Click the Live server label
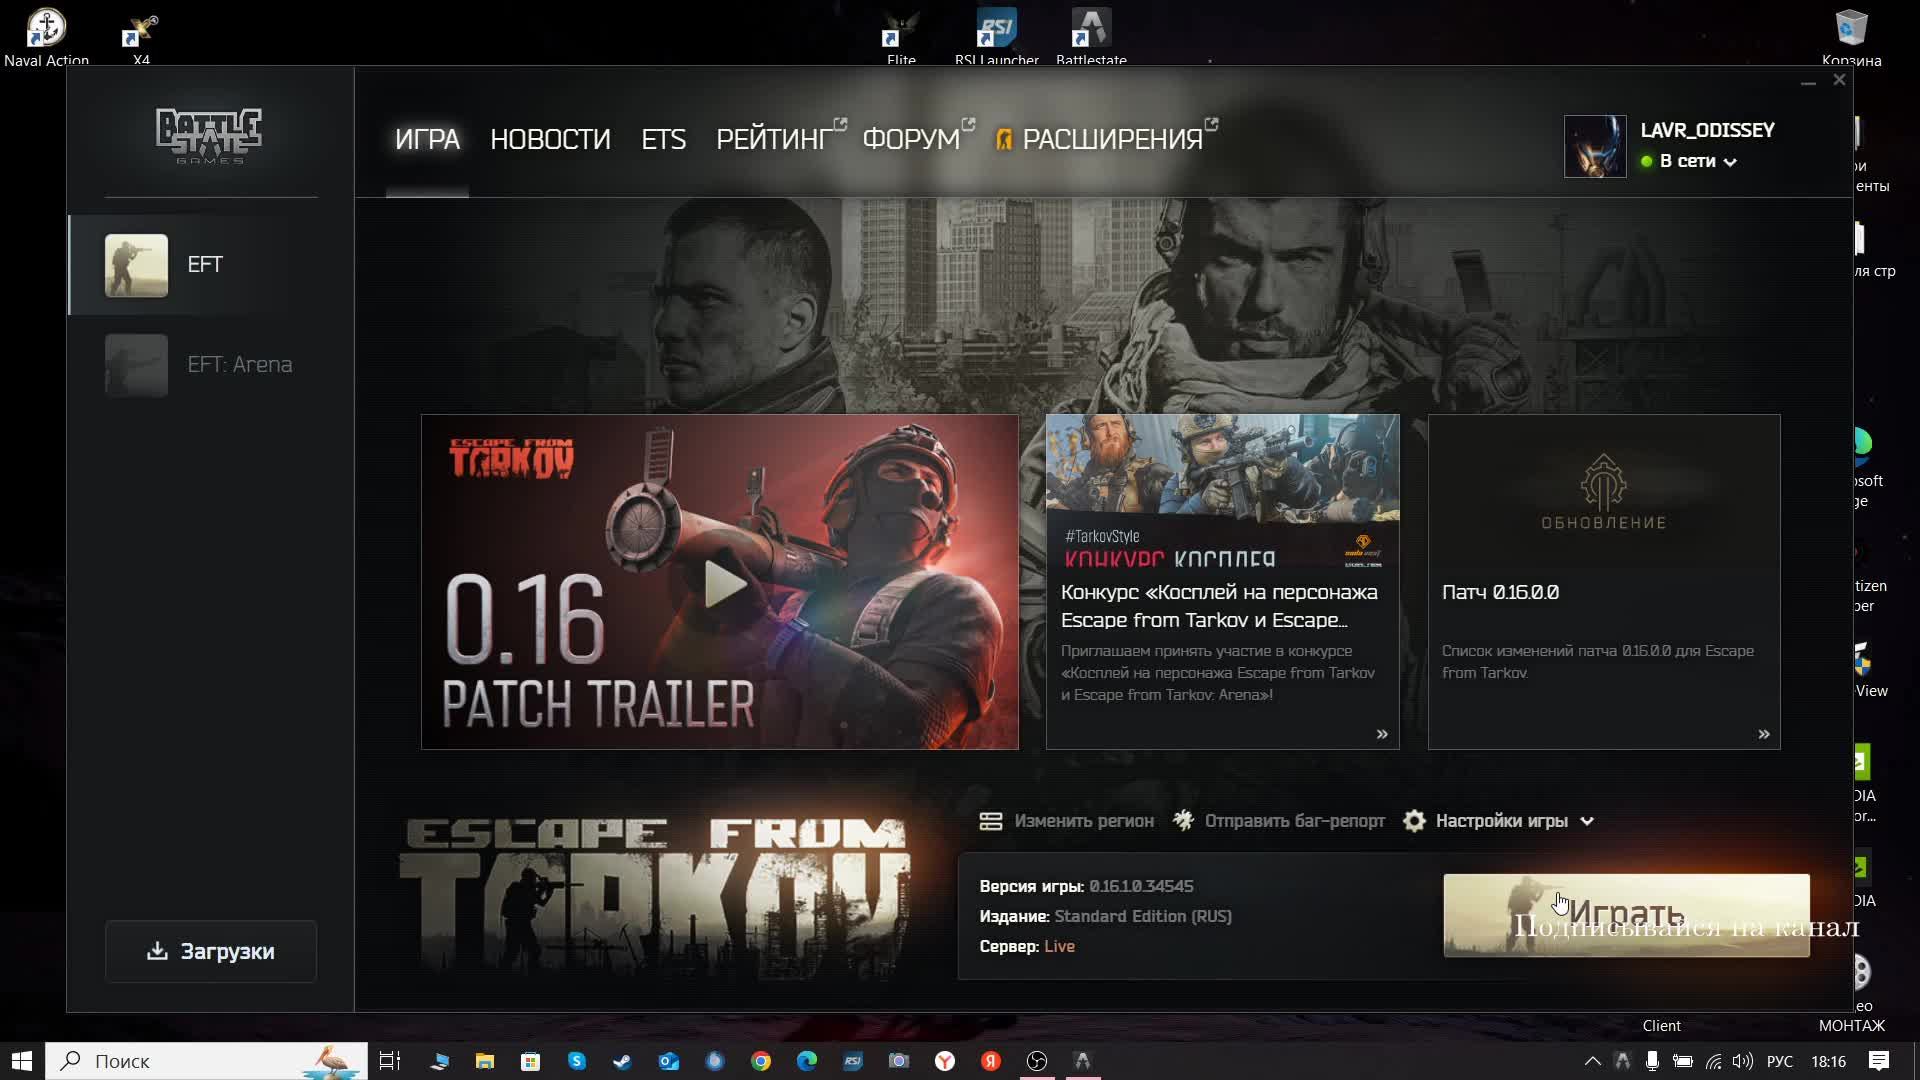The width and height of the screenshot is (1920, 1080). tap(1059, 946)
